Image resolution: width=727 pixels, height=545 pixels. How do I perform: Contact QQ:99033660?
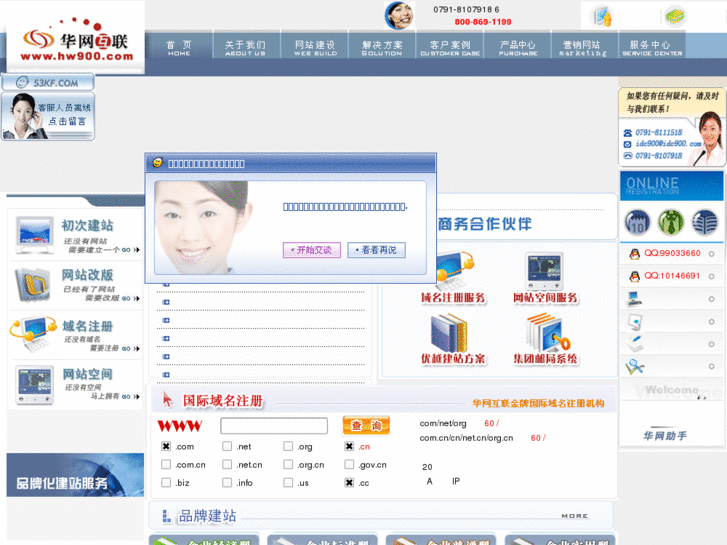[672, 253]
